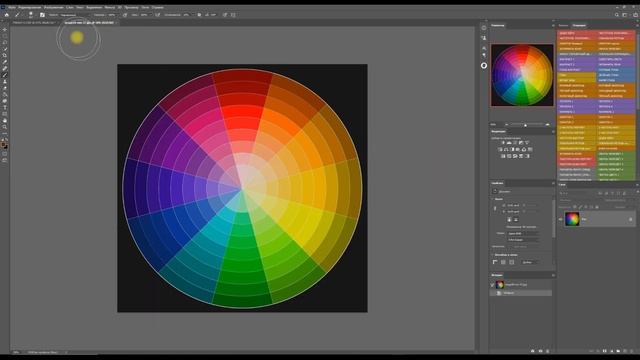Add an Invert adjustment
Screen dimensions: 640x360
[503, 156]
